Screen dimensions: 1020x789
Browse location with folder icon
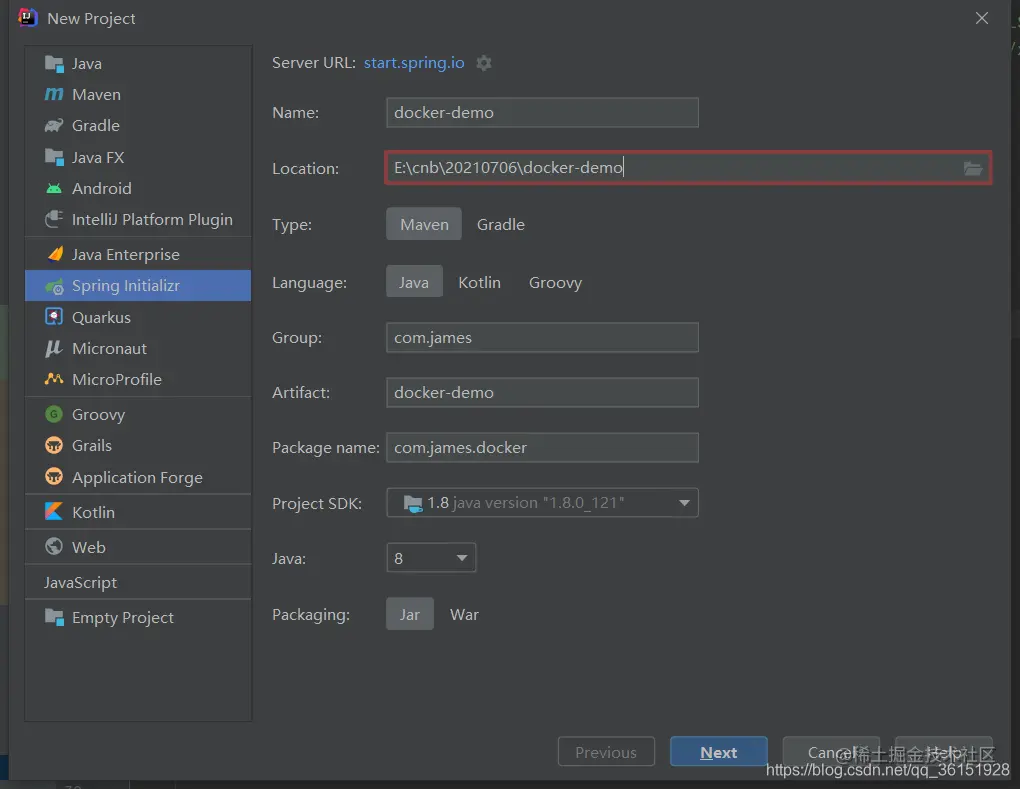point(973,168)
